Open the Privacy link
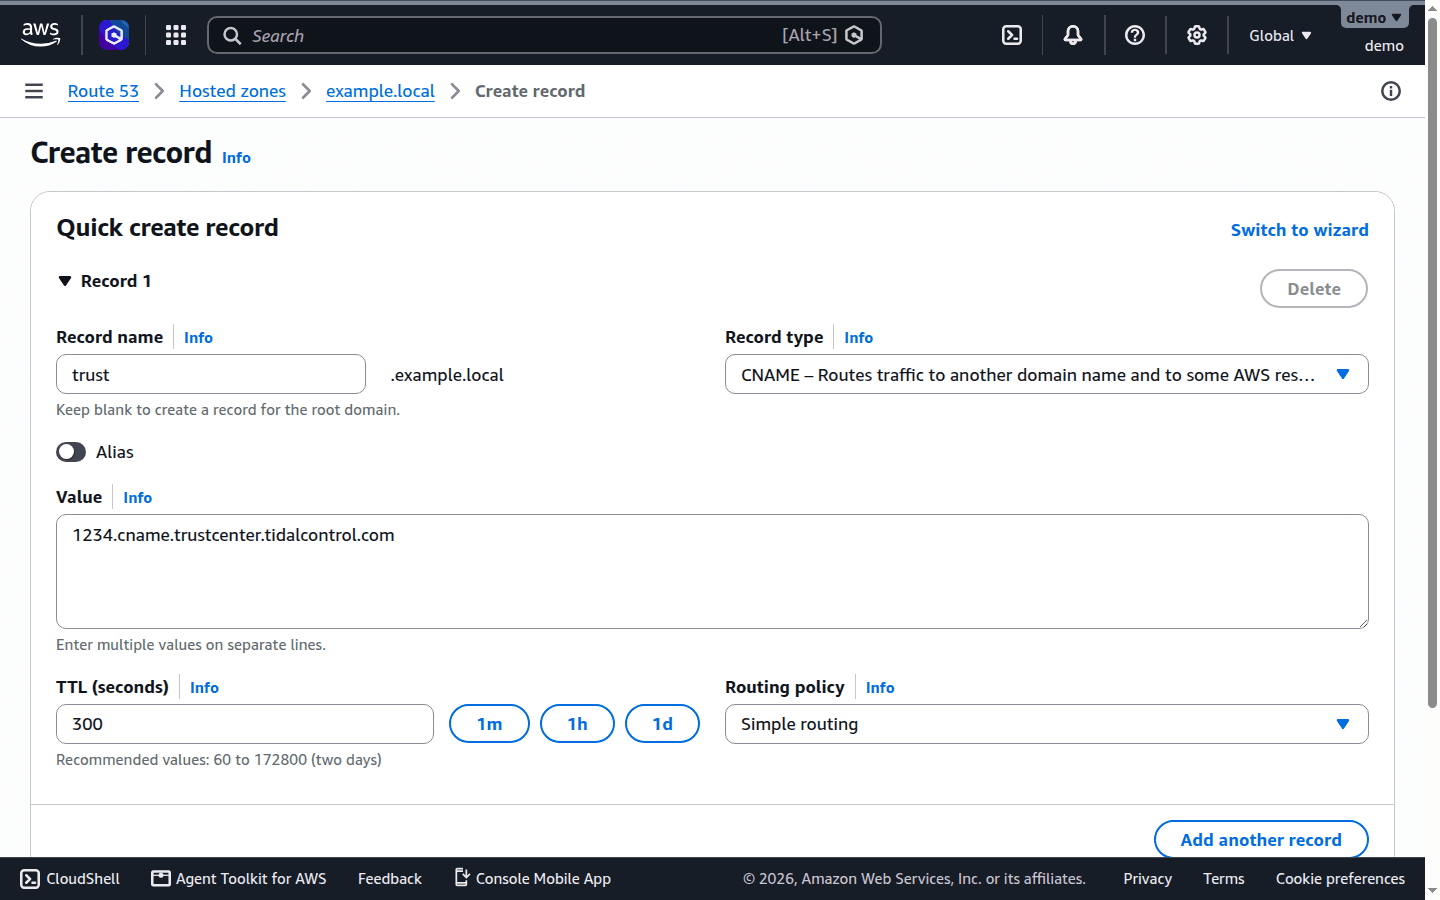 (1147, 879)
